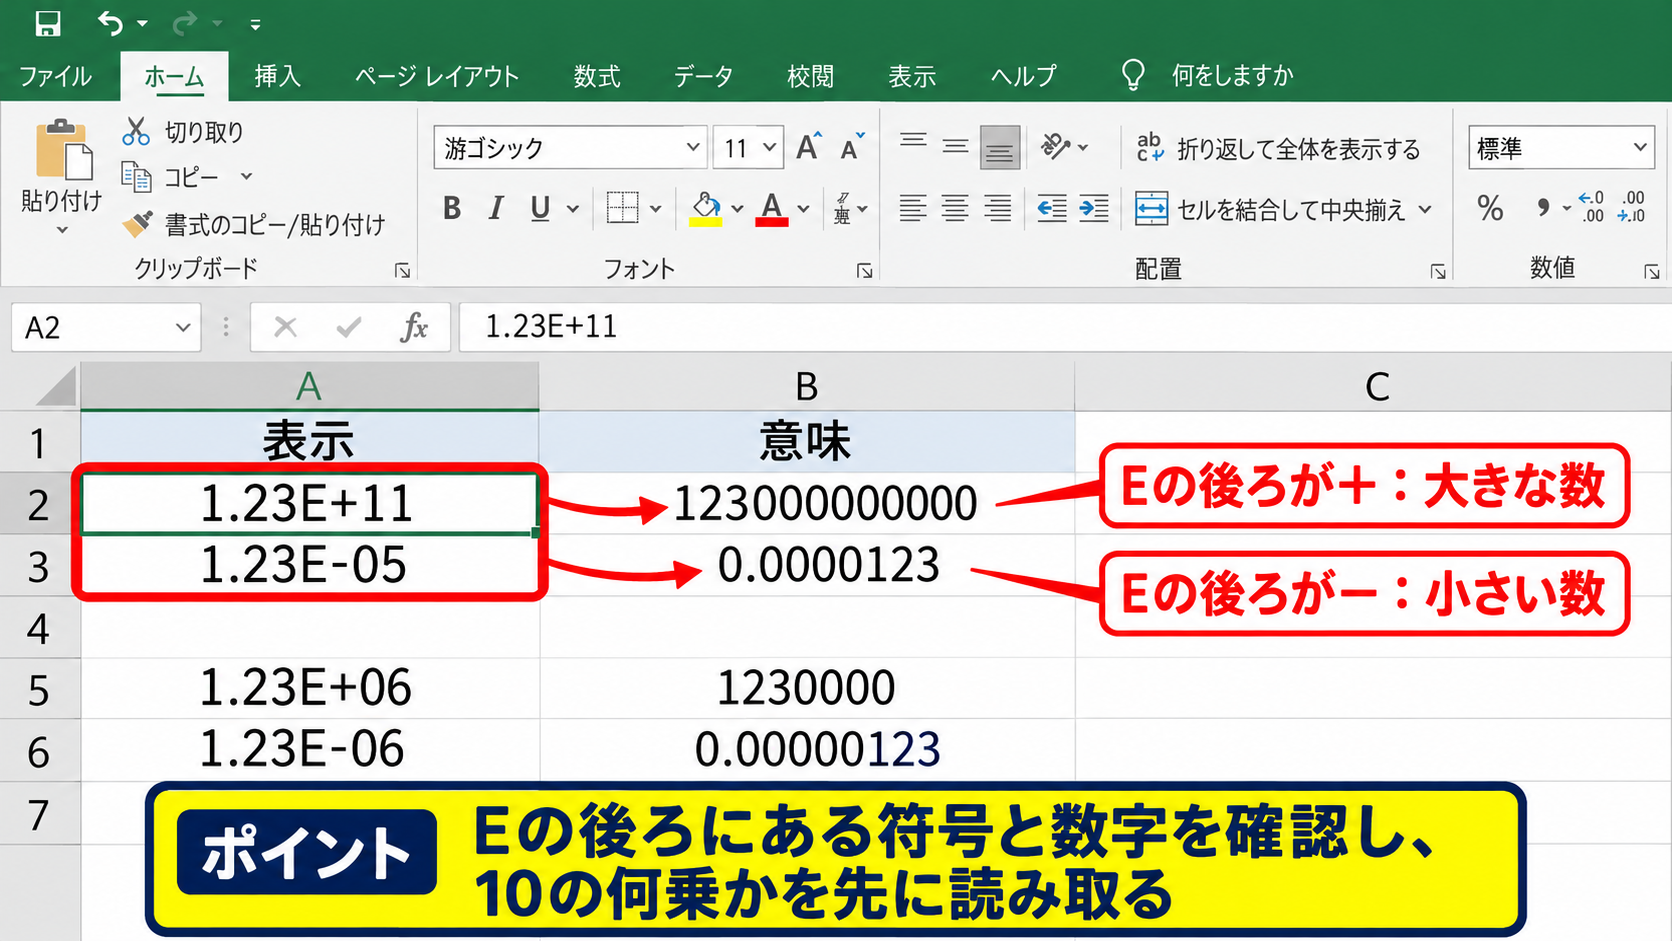Click the Font Color red A swatch

tap(771, 209)
